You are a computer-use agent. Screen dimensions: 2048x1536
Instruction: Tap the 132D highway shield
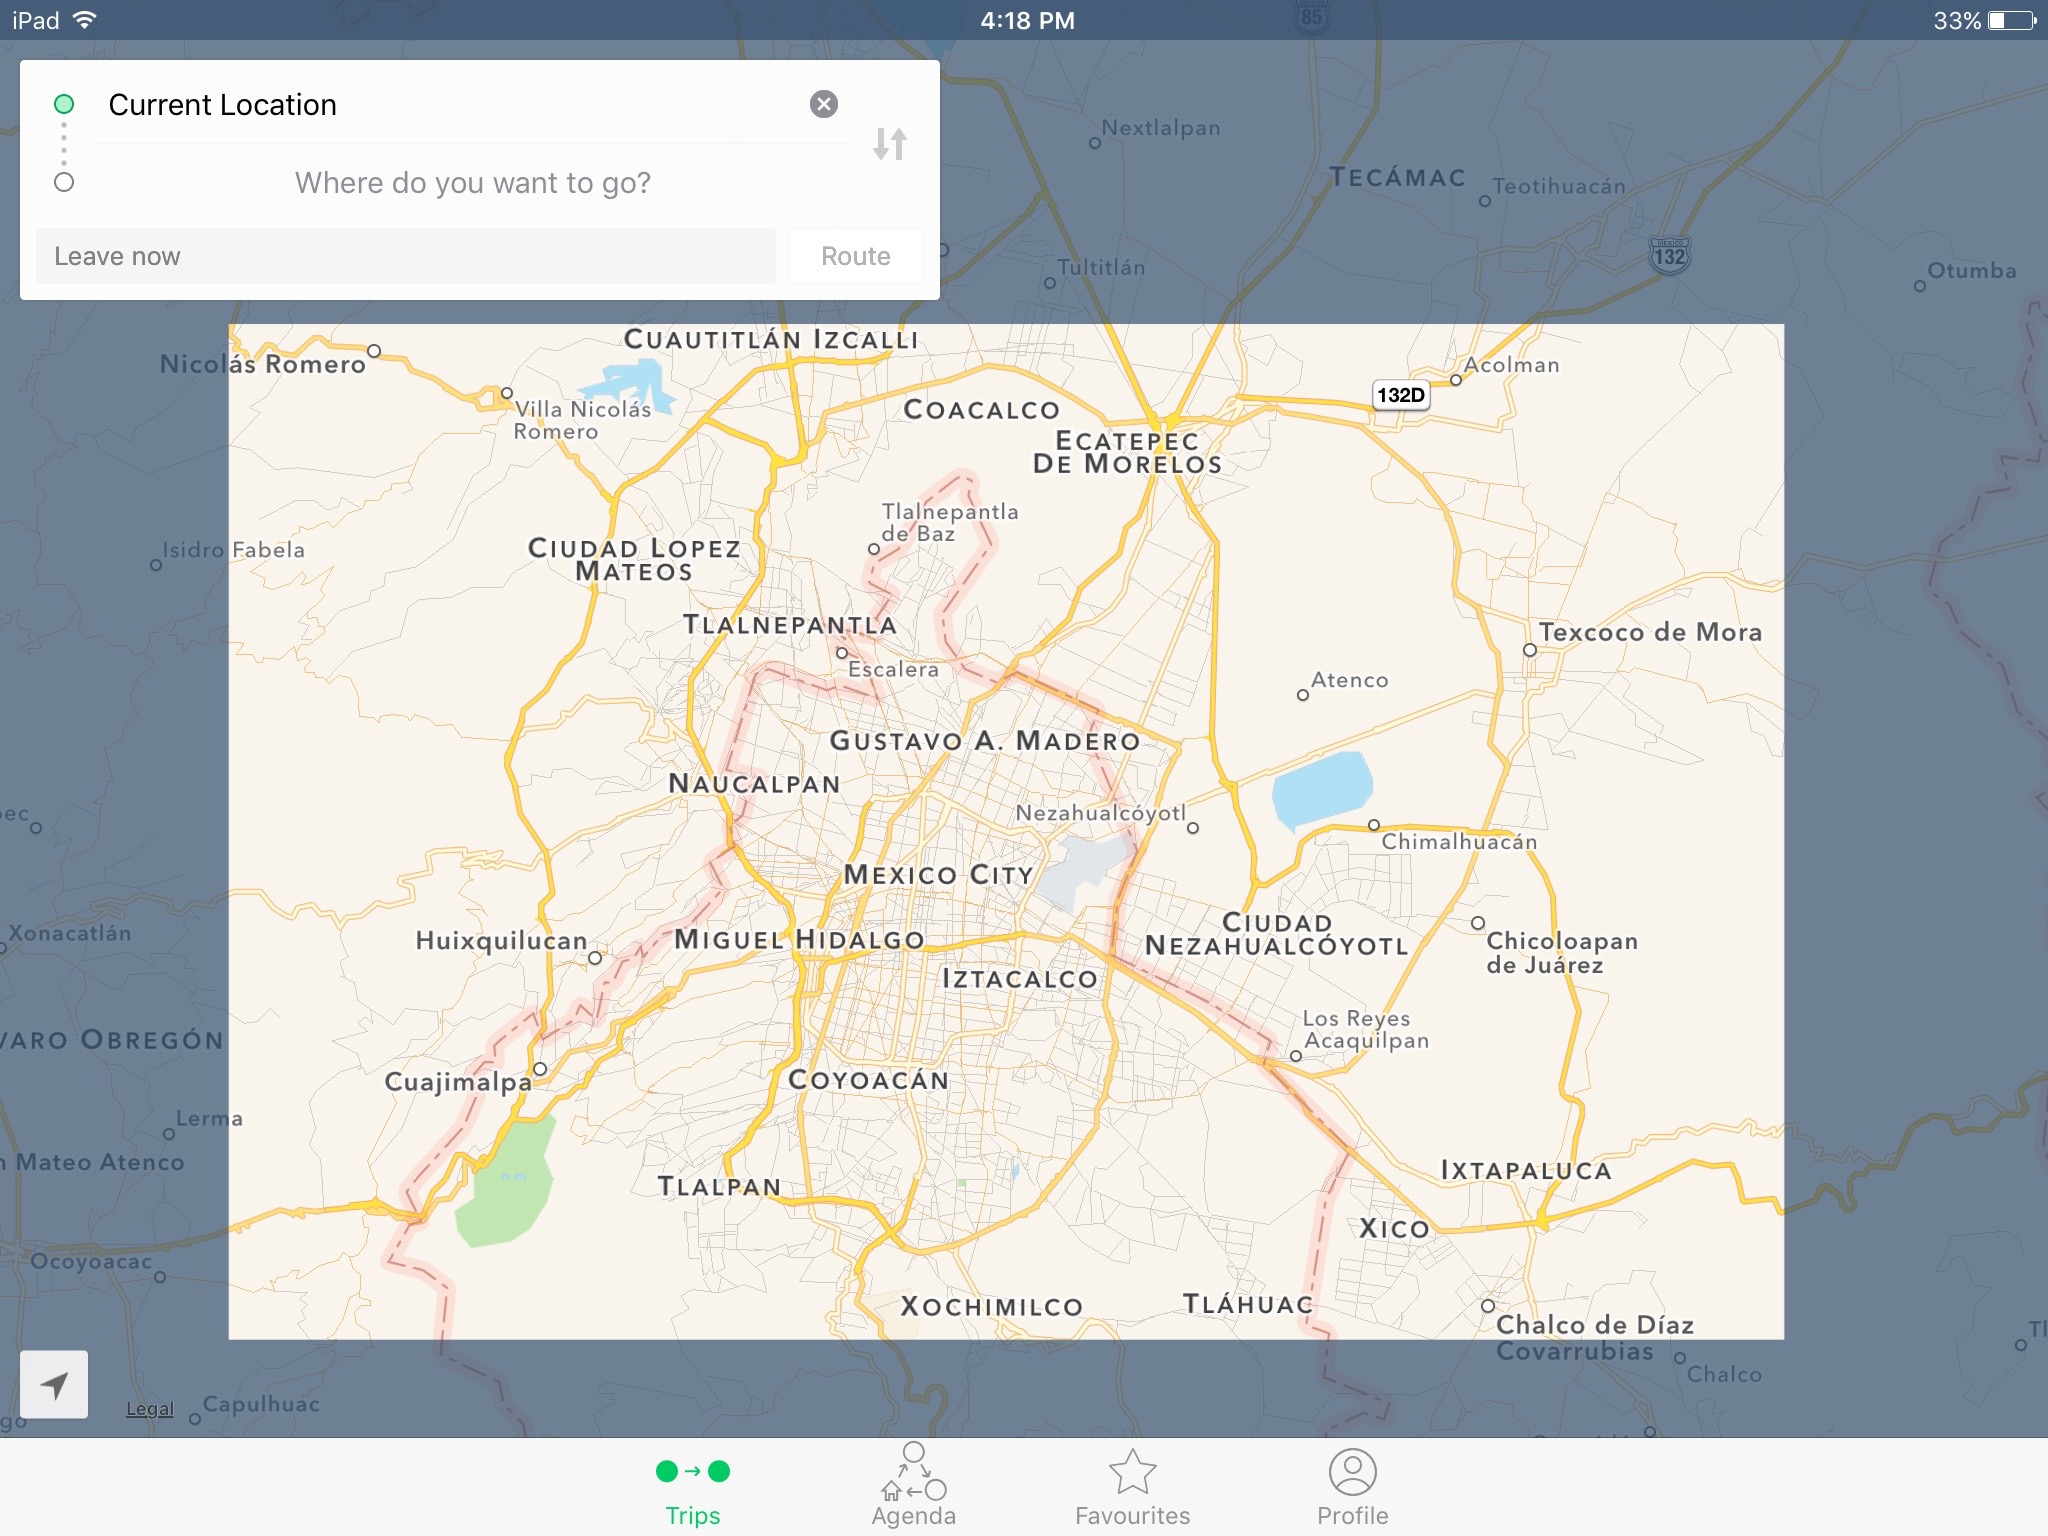1400,395
